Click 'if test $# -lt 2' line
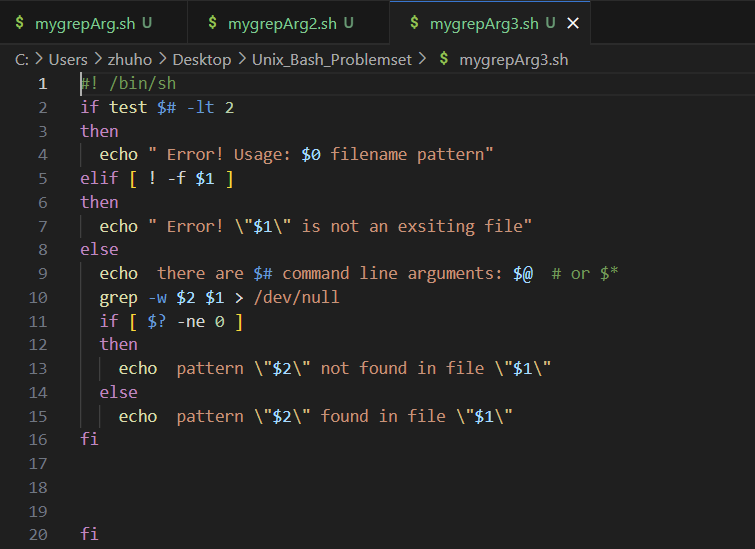 (x=157, y=107)
